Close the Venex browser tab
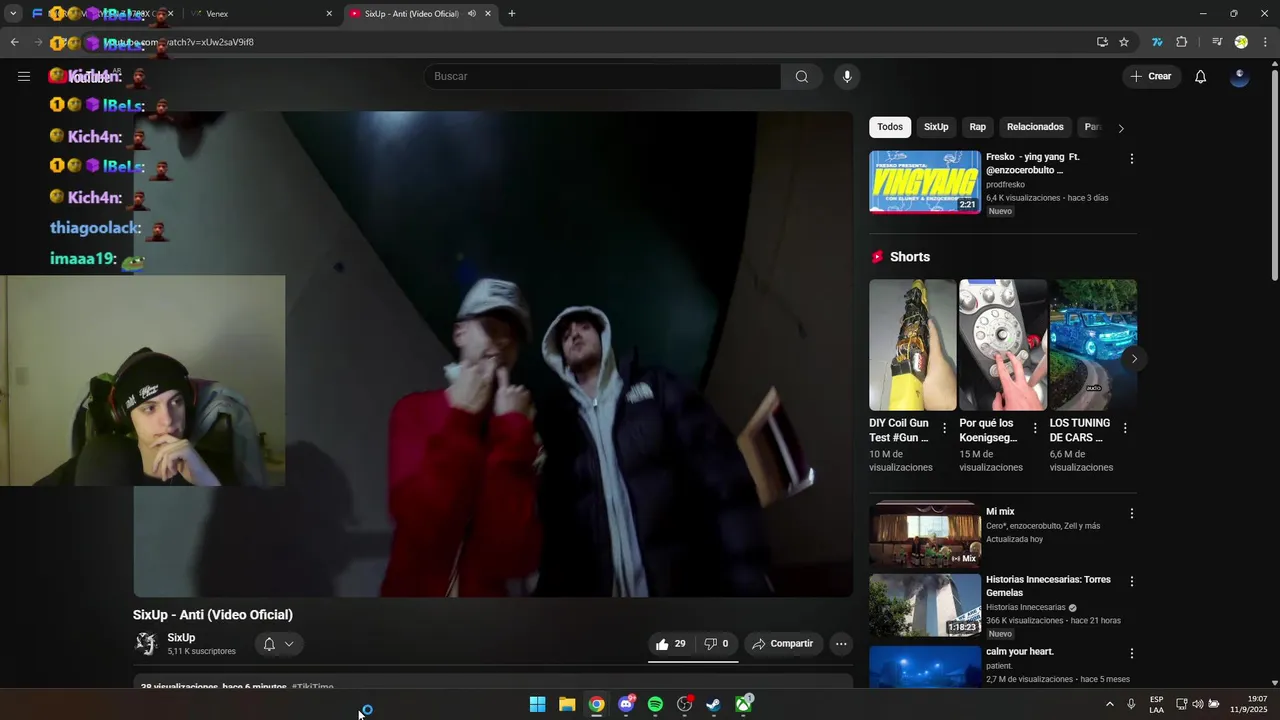This screenshot has height=720, width=1280. coord(329,14)
